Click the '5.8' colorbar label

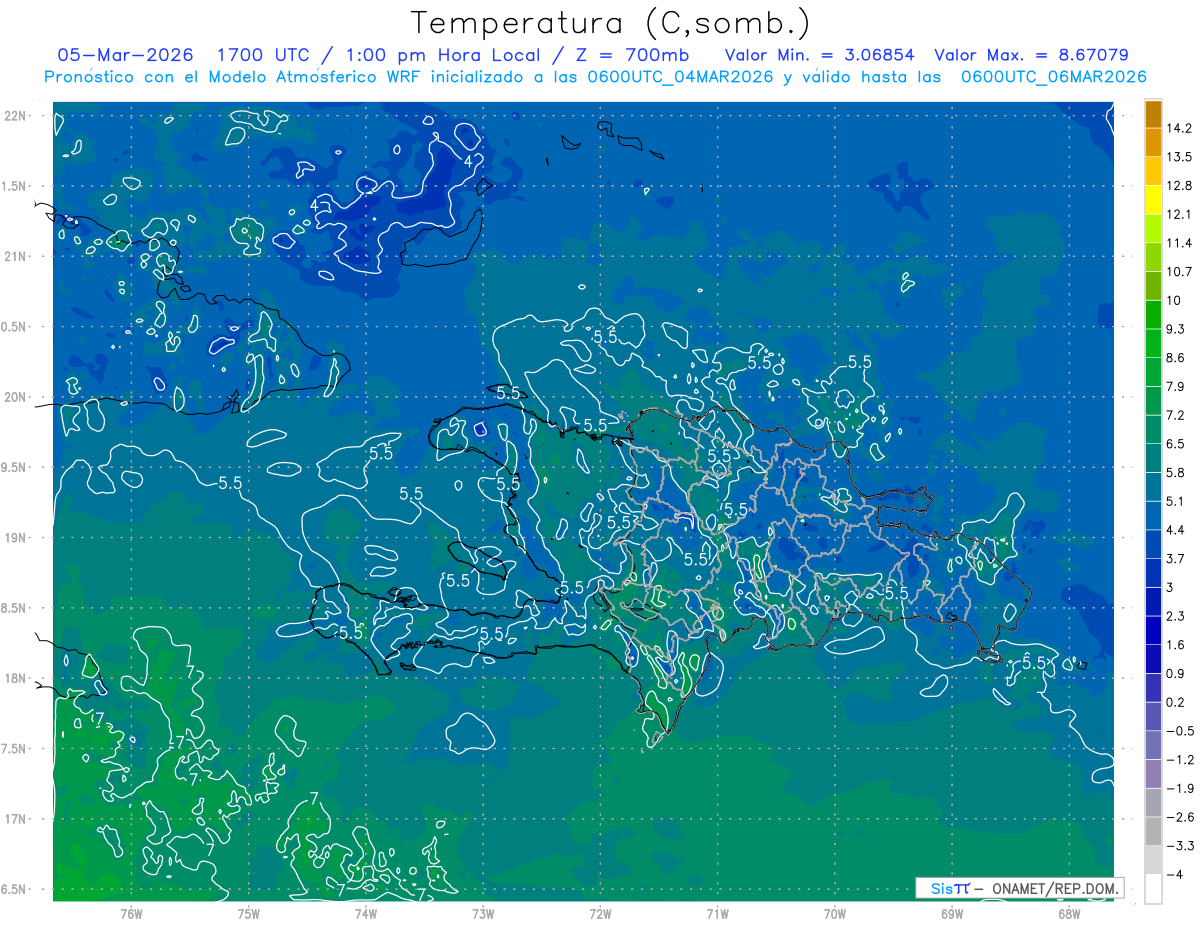click(1175, 472)
